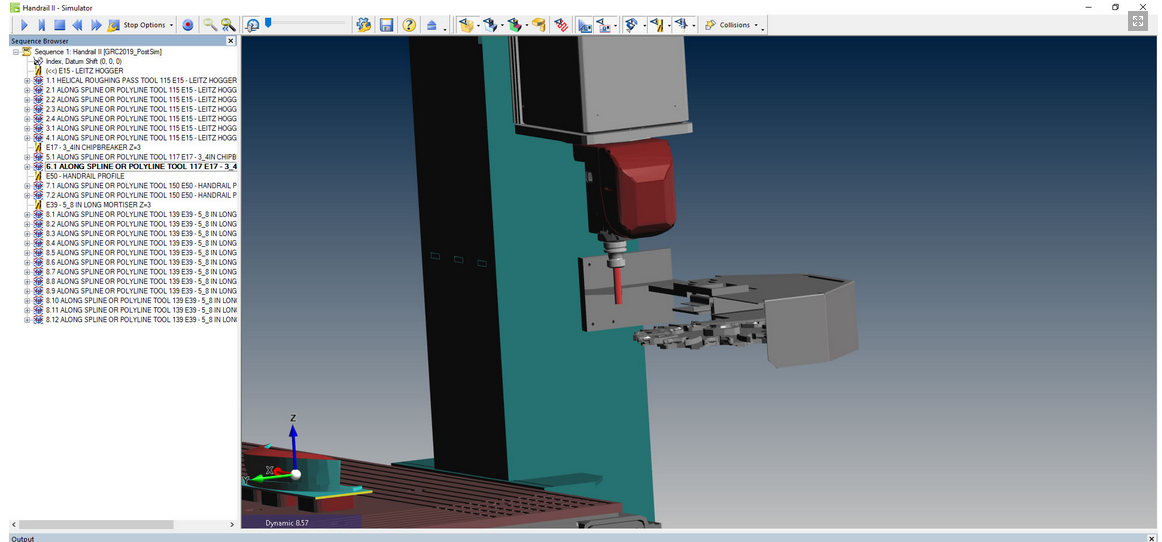1162x542 pixels.
Task: Stop the simulation with the square button
Action: [59, 25]
